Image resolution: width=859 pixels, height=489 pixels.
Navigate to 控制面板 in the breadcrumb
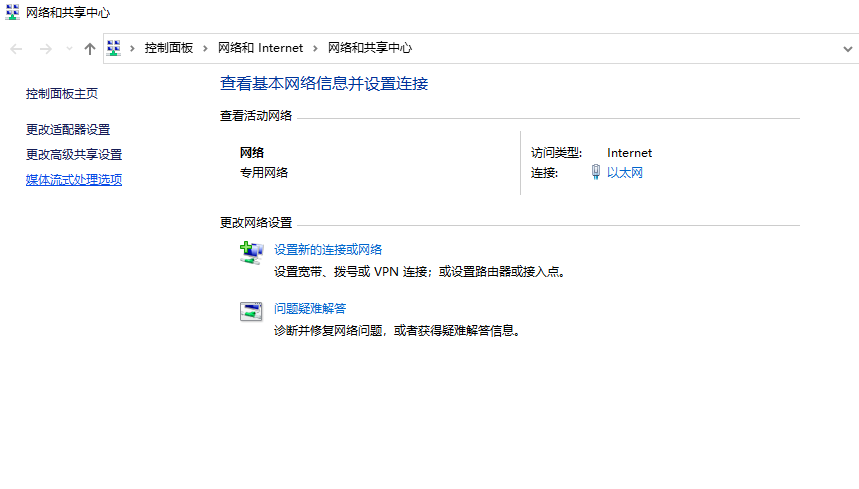click(168, 48)
